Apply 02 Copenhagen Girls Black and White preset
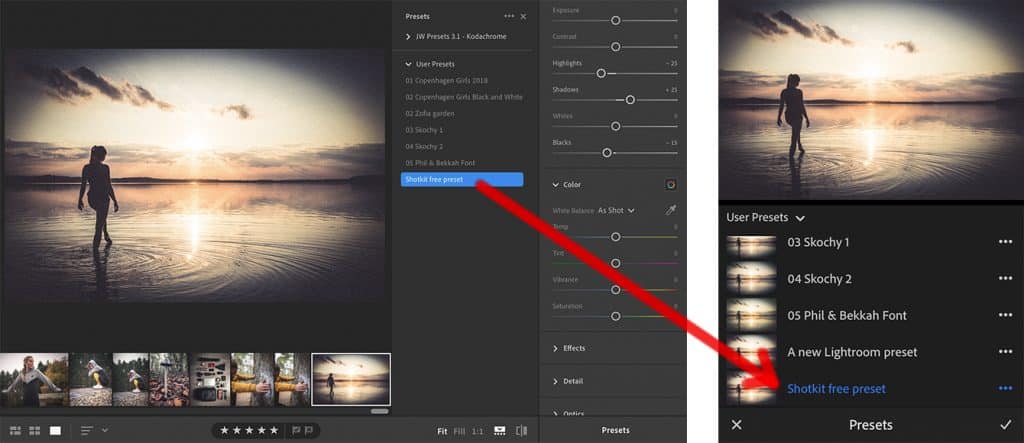The width and height of the screenshot is (1024, 443). point(464,97)
